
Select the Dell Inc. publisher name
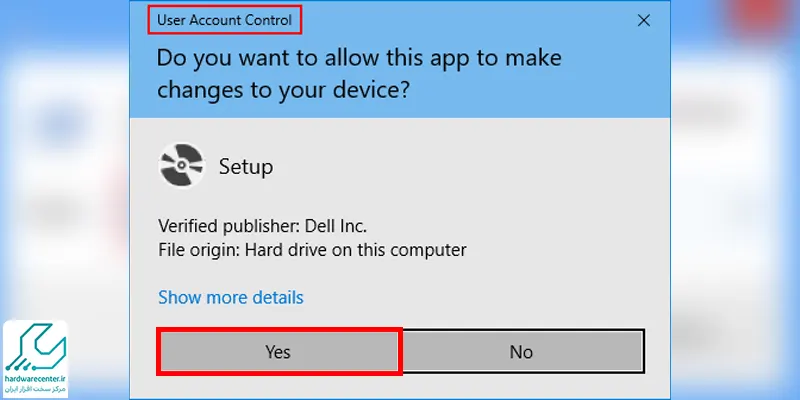336,226
